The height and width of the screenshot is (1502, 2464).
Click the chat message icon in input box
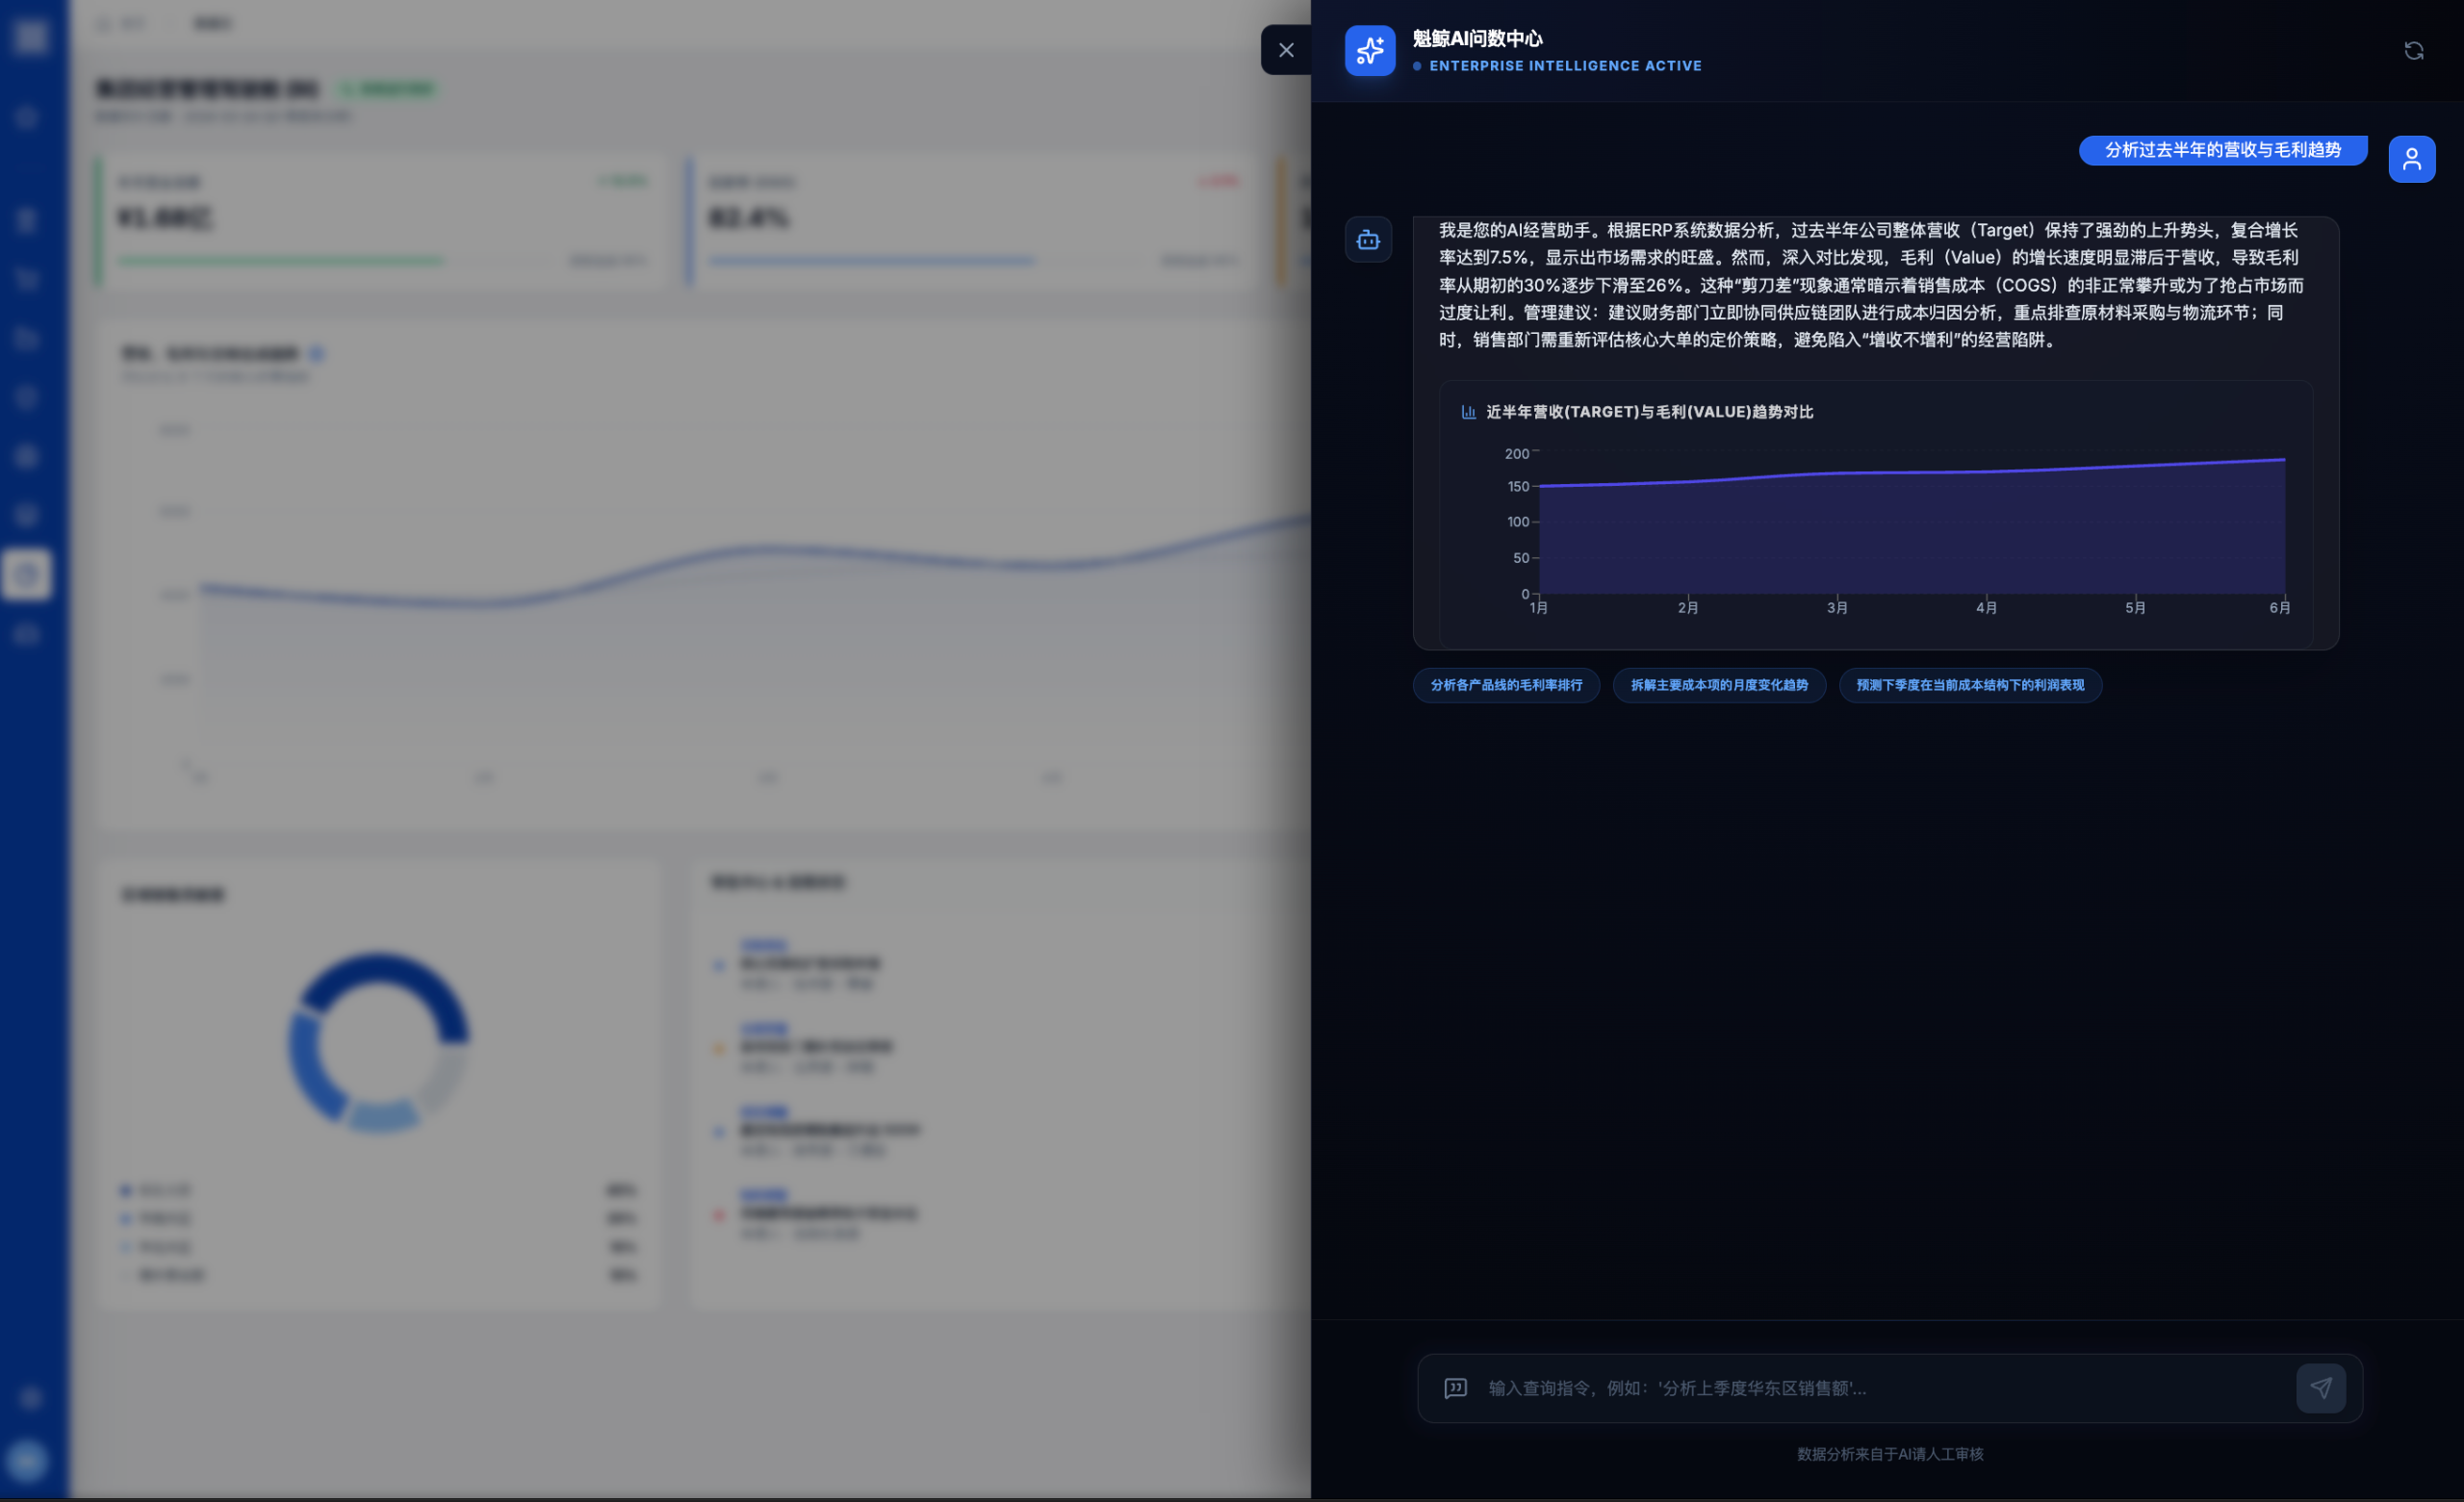pos(1455,1388)
